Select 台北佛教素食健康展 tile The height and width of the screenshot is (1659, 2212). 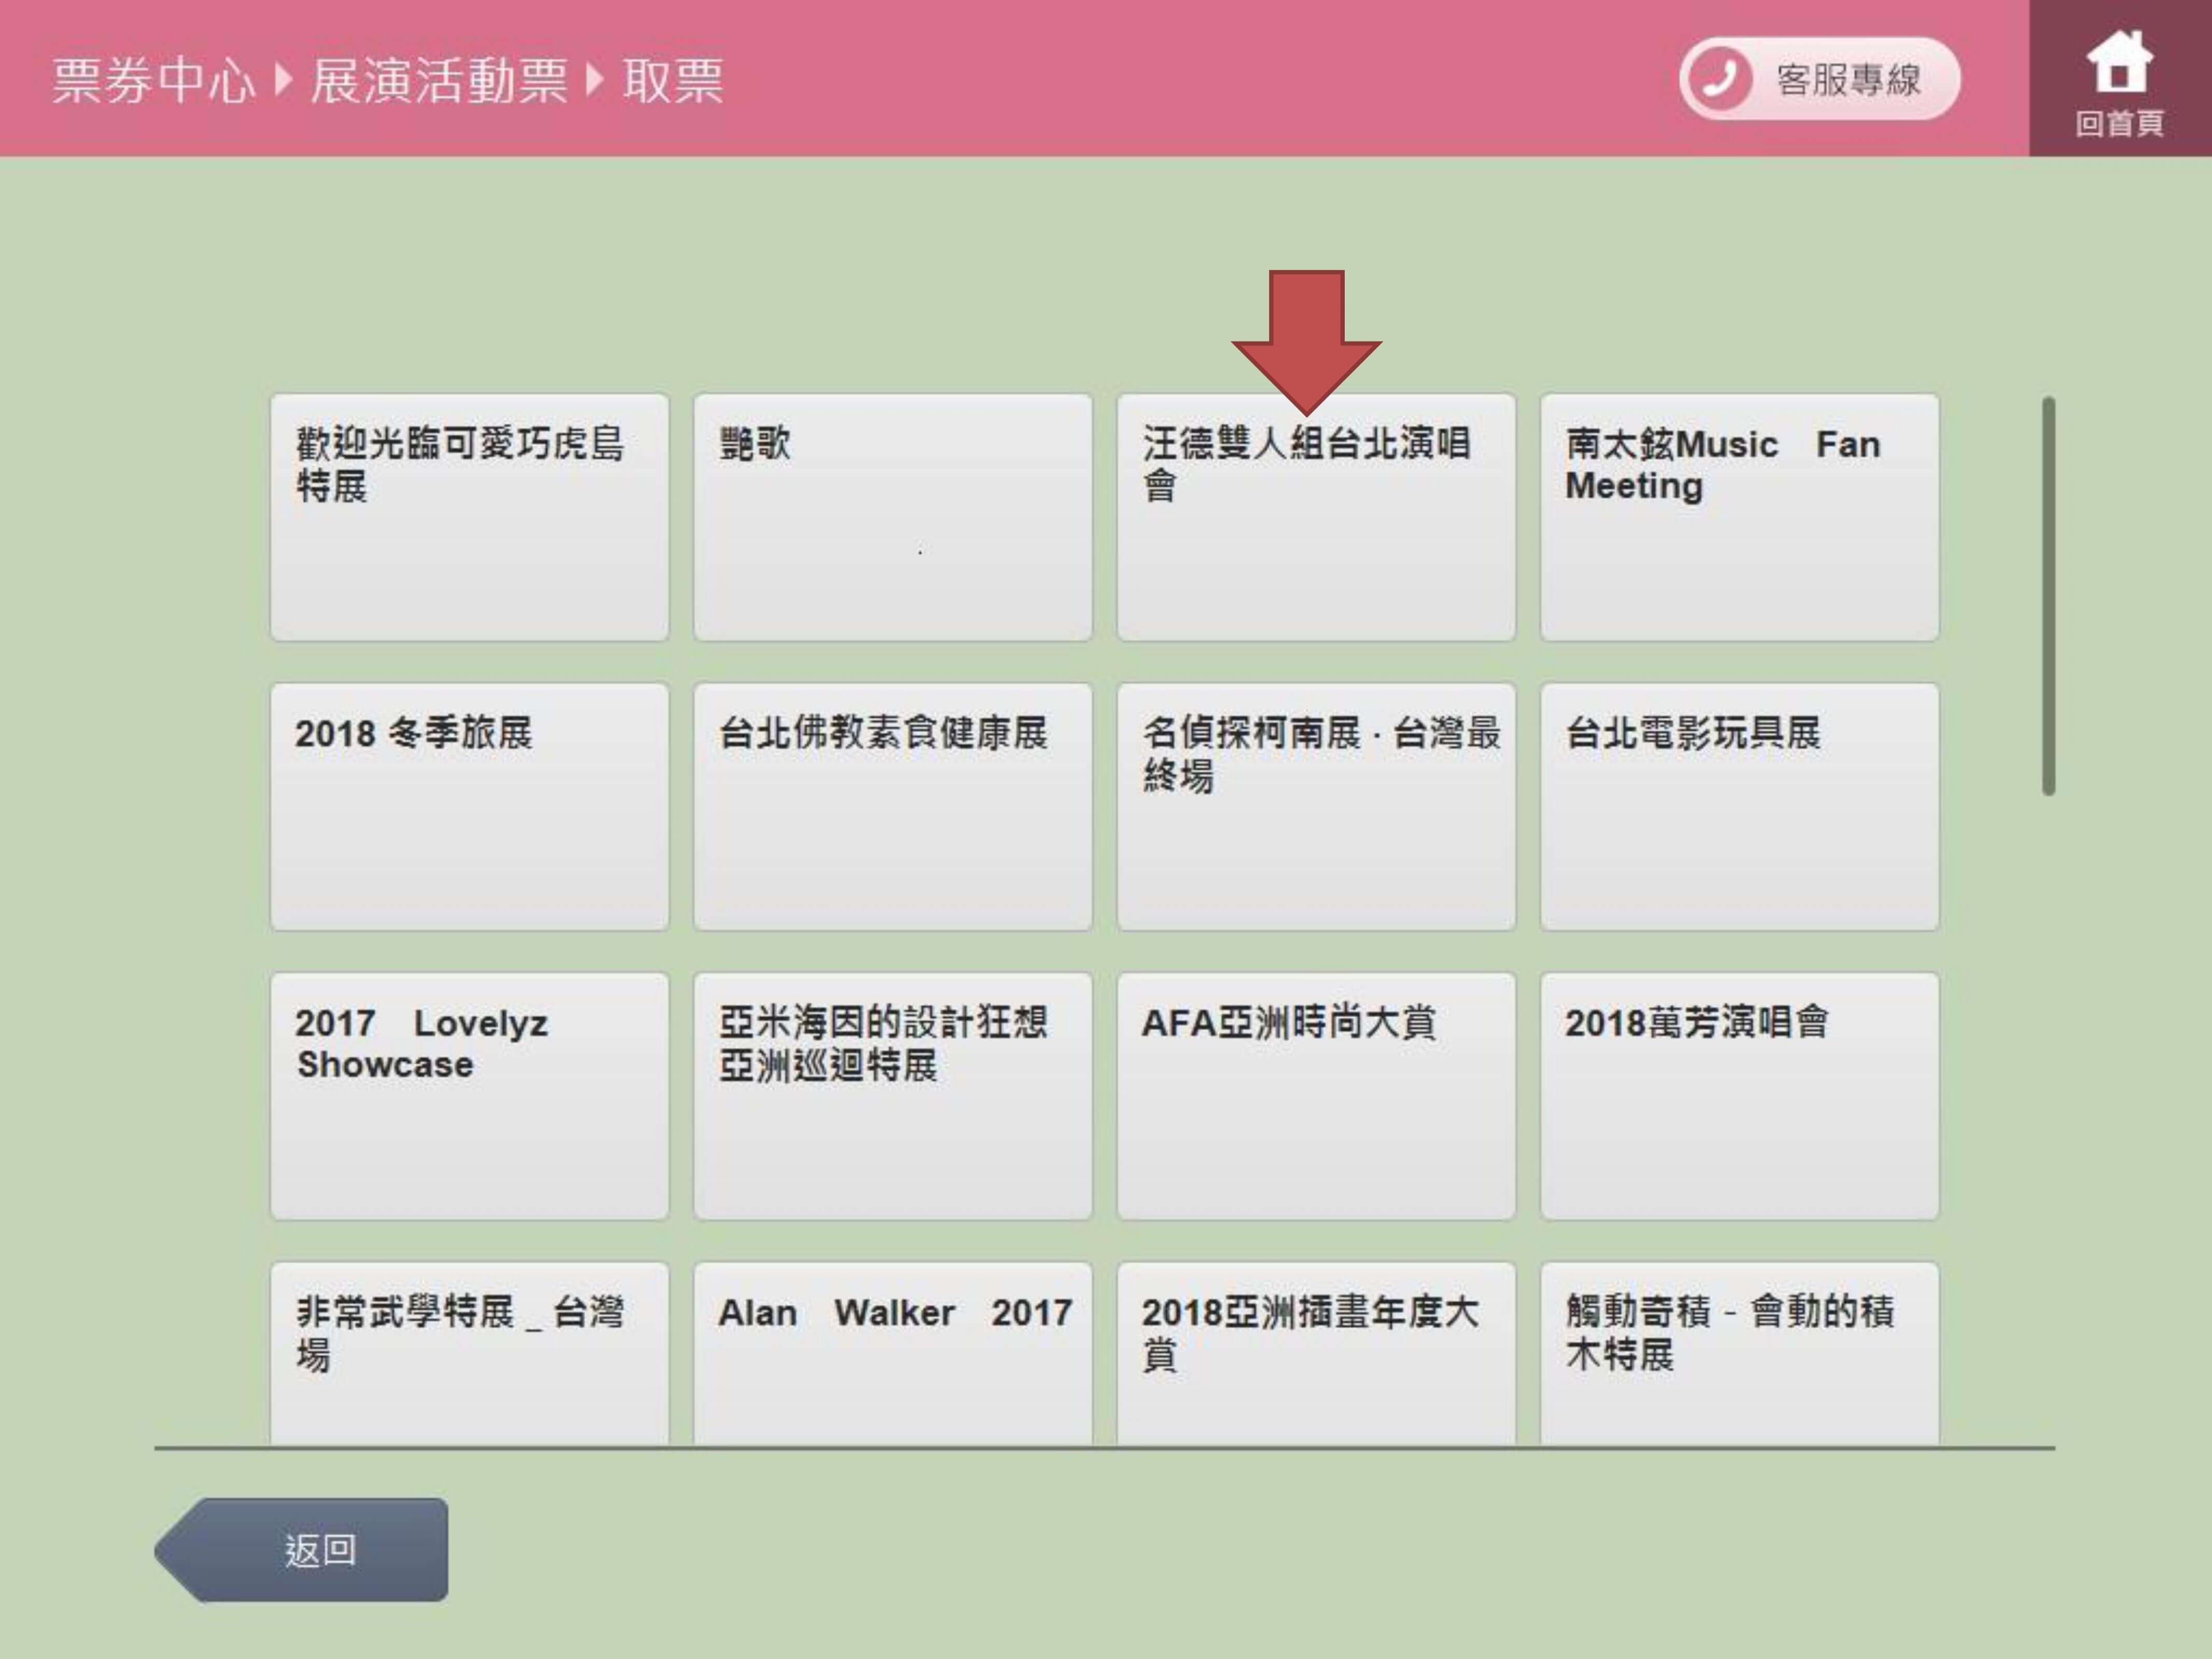click(892, 806)
